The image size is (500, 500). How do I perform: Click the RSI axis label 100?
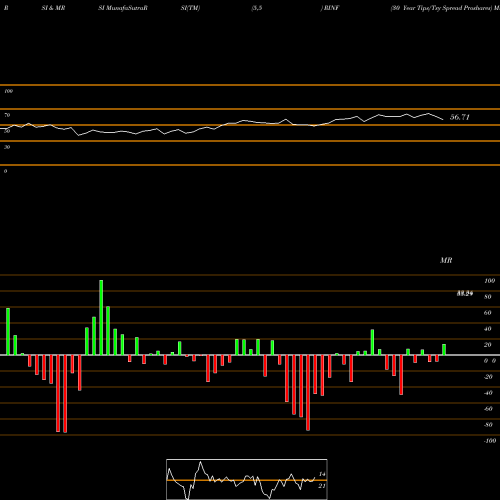(x=9, y=91)
